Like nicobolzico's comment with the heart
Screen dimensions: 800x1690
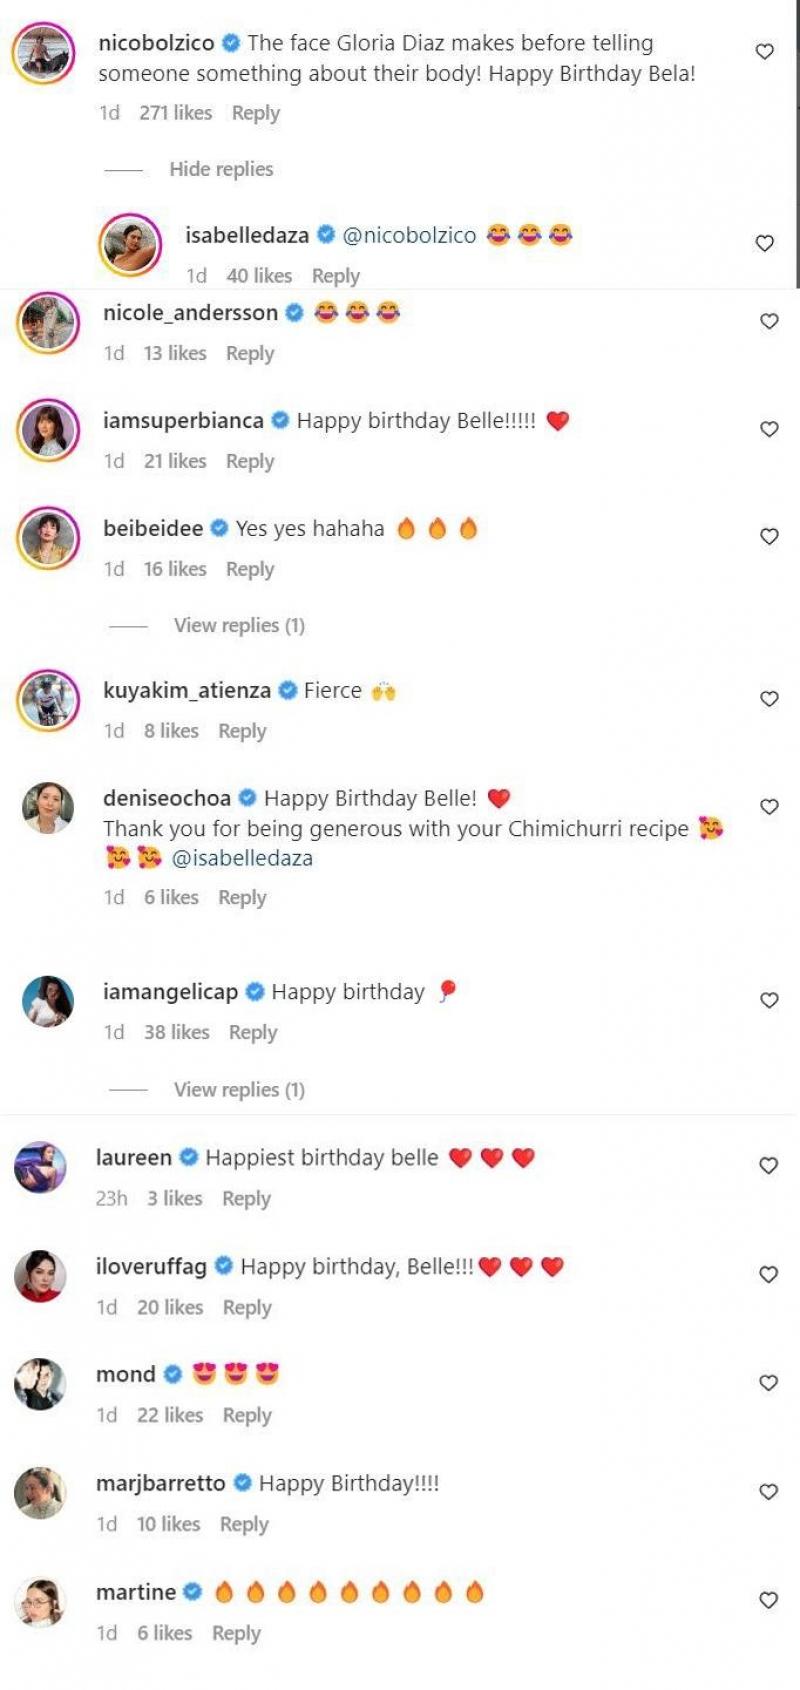click(x=765, y=51)
